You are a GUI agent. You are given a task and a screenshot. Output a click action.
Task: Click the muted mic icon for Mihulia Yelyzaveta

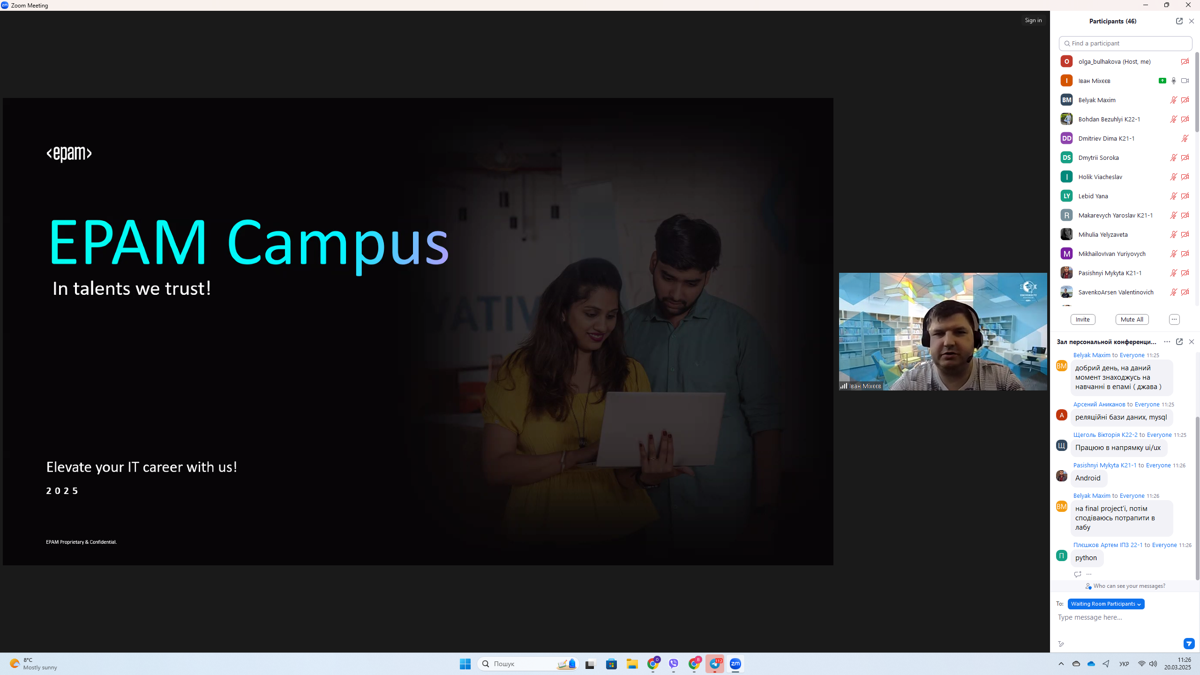pos(1174,235)
